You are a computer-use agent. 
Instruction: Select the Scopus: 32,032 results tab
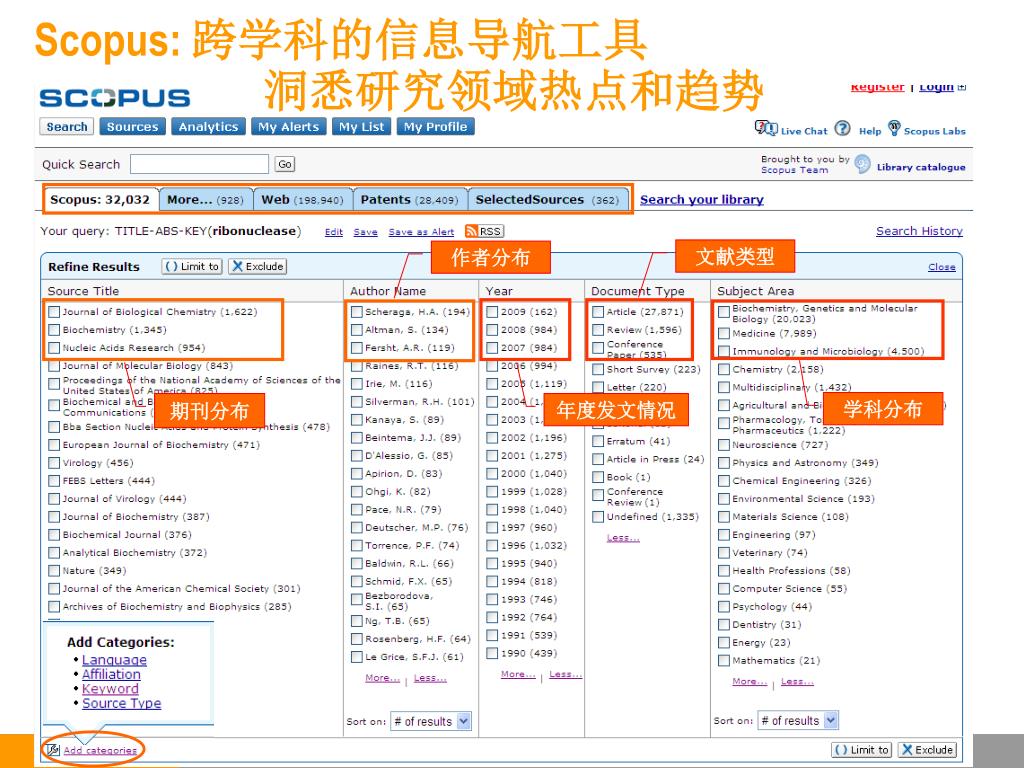101,199
